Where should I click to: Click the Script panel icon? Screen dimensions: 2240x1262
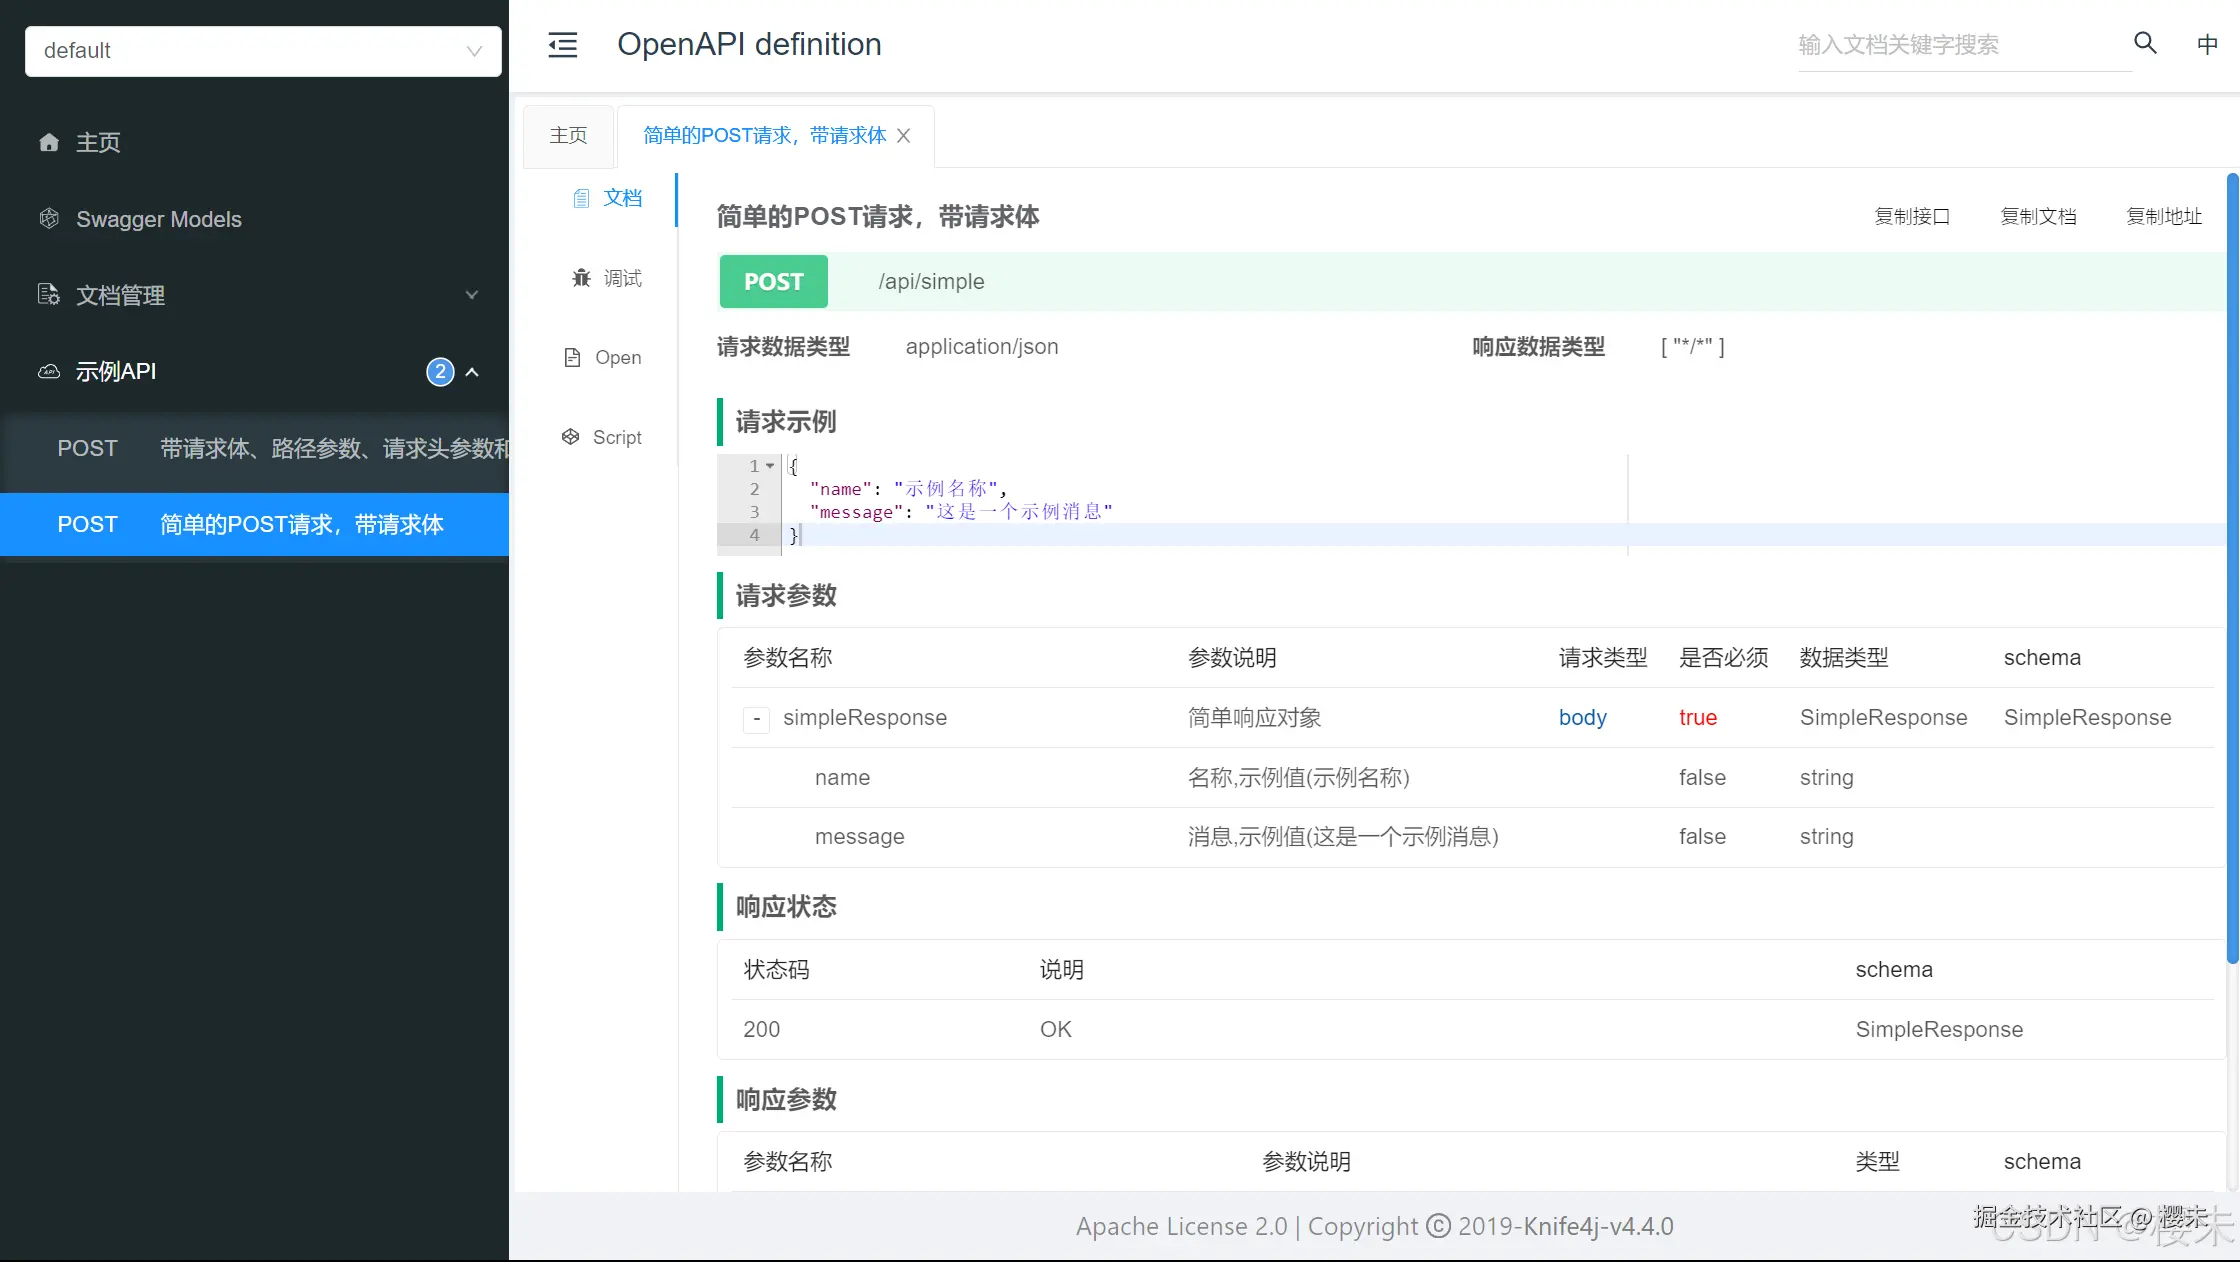click(569, 437)
